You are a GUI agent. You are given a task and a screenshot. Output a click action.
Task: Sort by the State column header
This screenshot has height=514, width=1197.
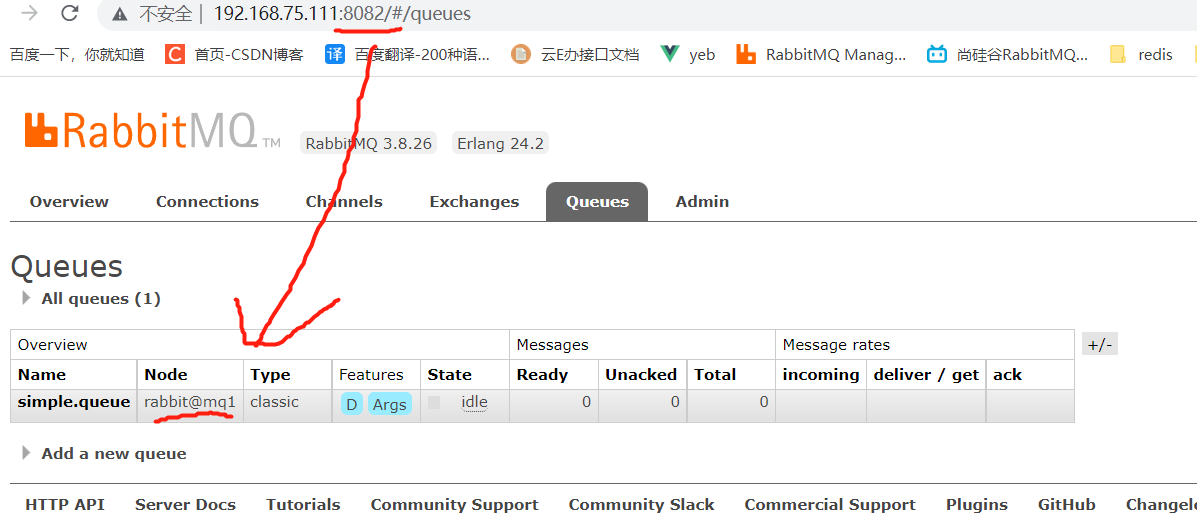point(450,375)
